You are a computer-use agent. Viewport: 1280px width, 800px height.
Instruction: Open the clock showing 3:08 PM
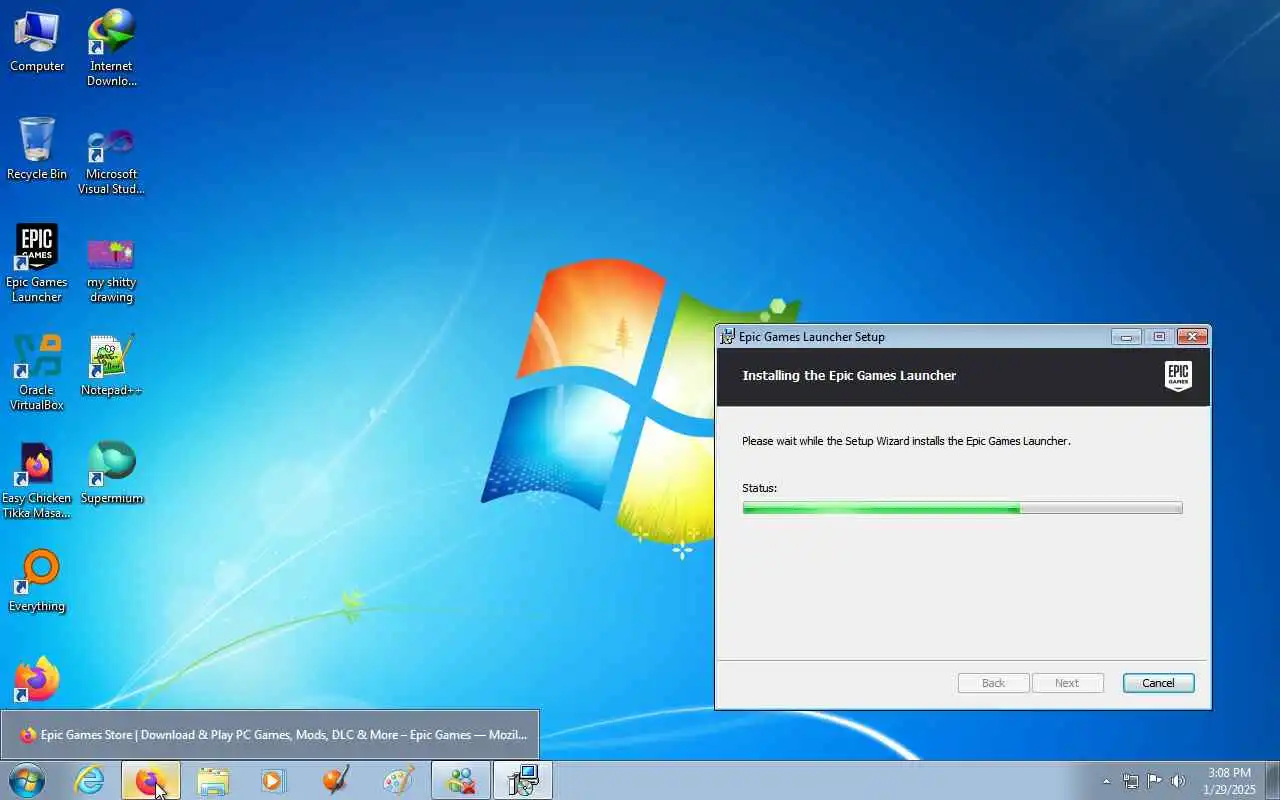tap(1229, 781)
